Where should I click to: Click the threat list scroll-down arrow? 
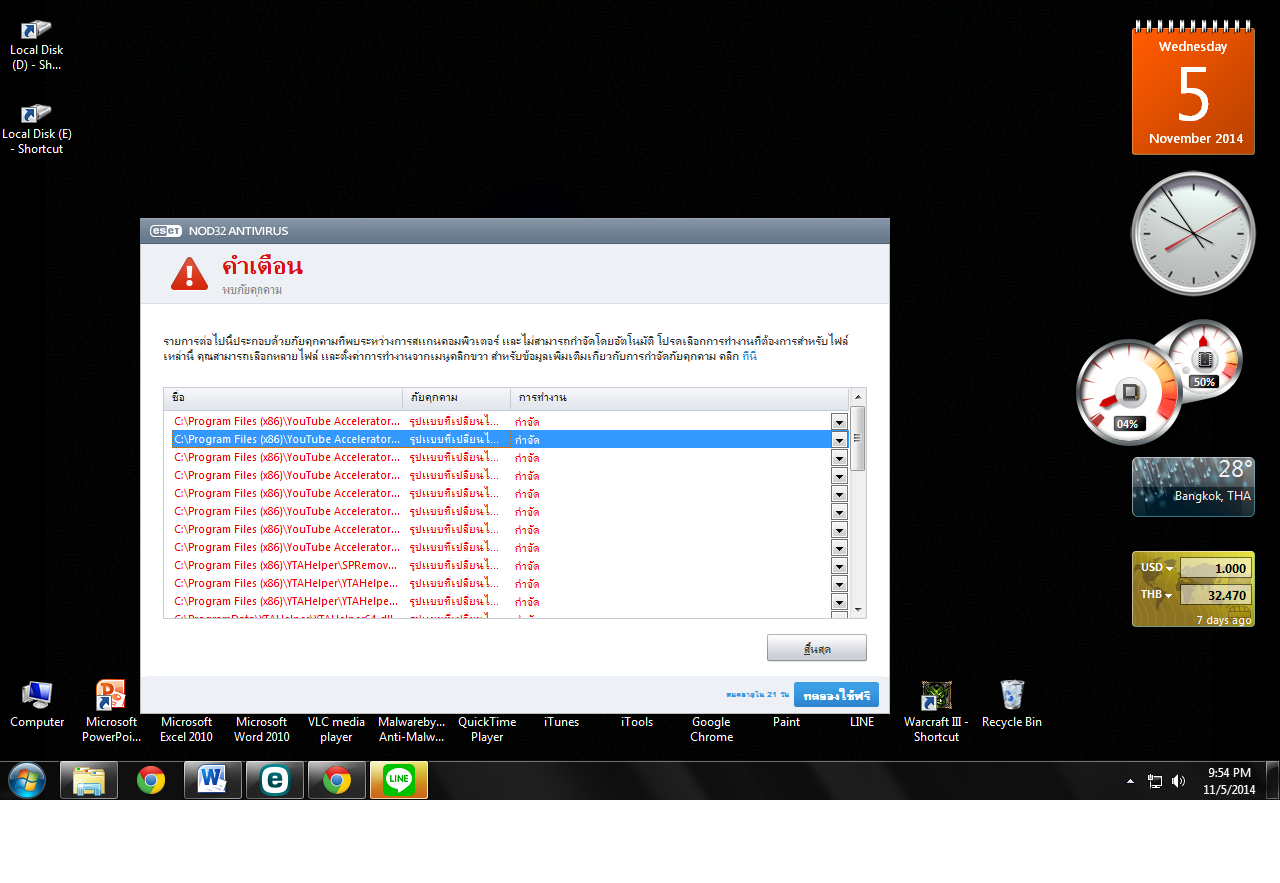tap(858, 608)
